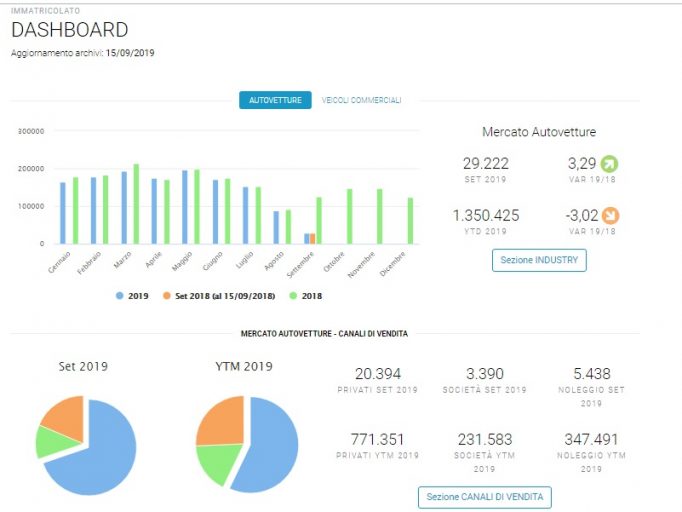This screenshot has height=512, width=682.
Task: Click the green upward arrow variation icon
Action: 609,164
